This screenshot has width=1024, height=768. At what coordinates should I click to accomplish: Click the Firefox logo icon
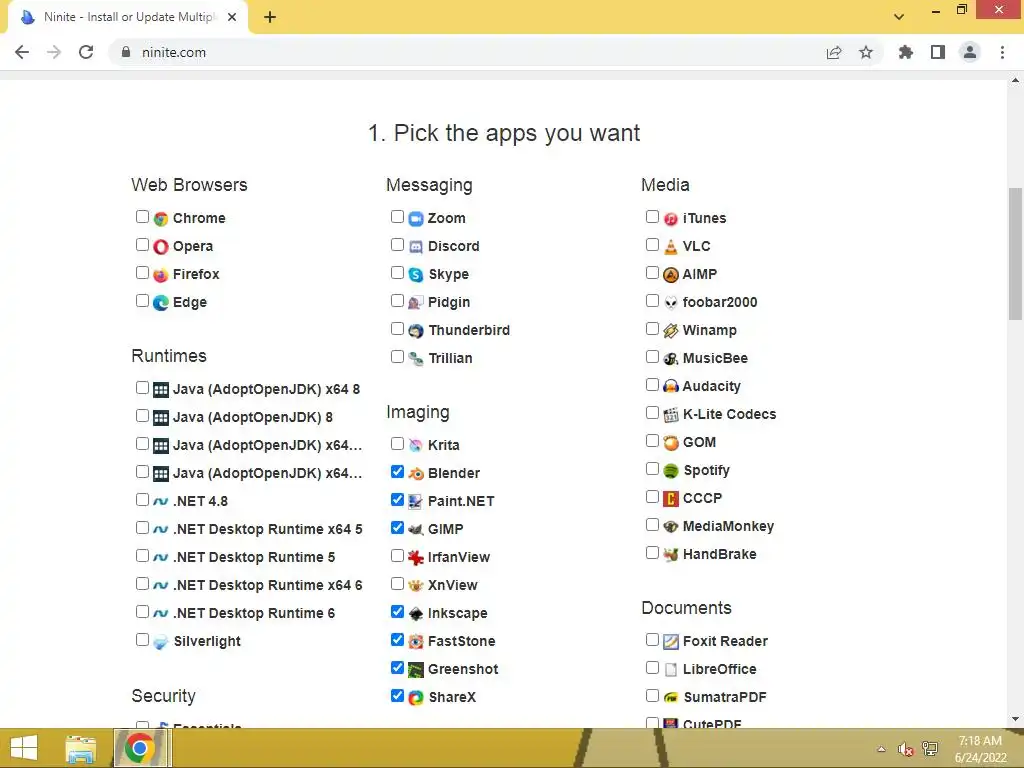point(161,275)
